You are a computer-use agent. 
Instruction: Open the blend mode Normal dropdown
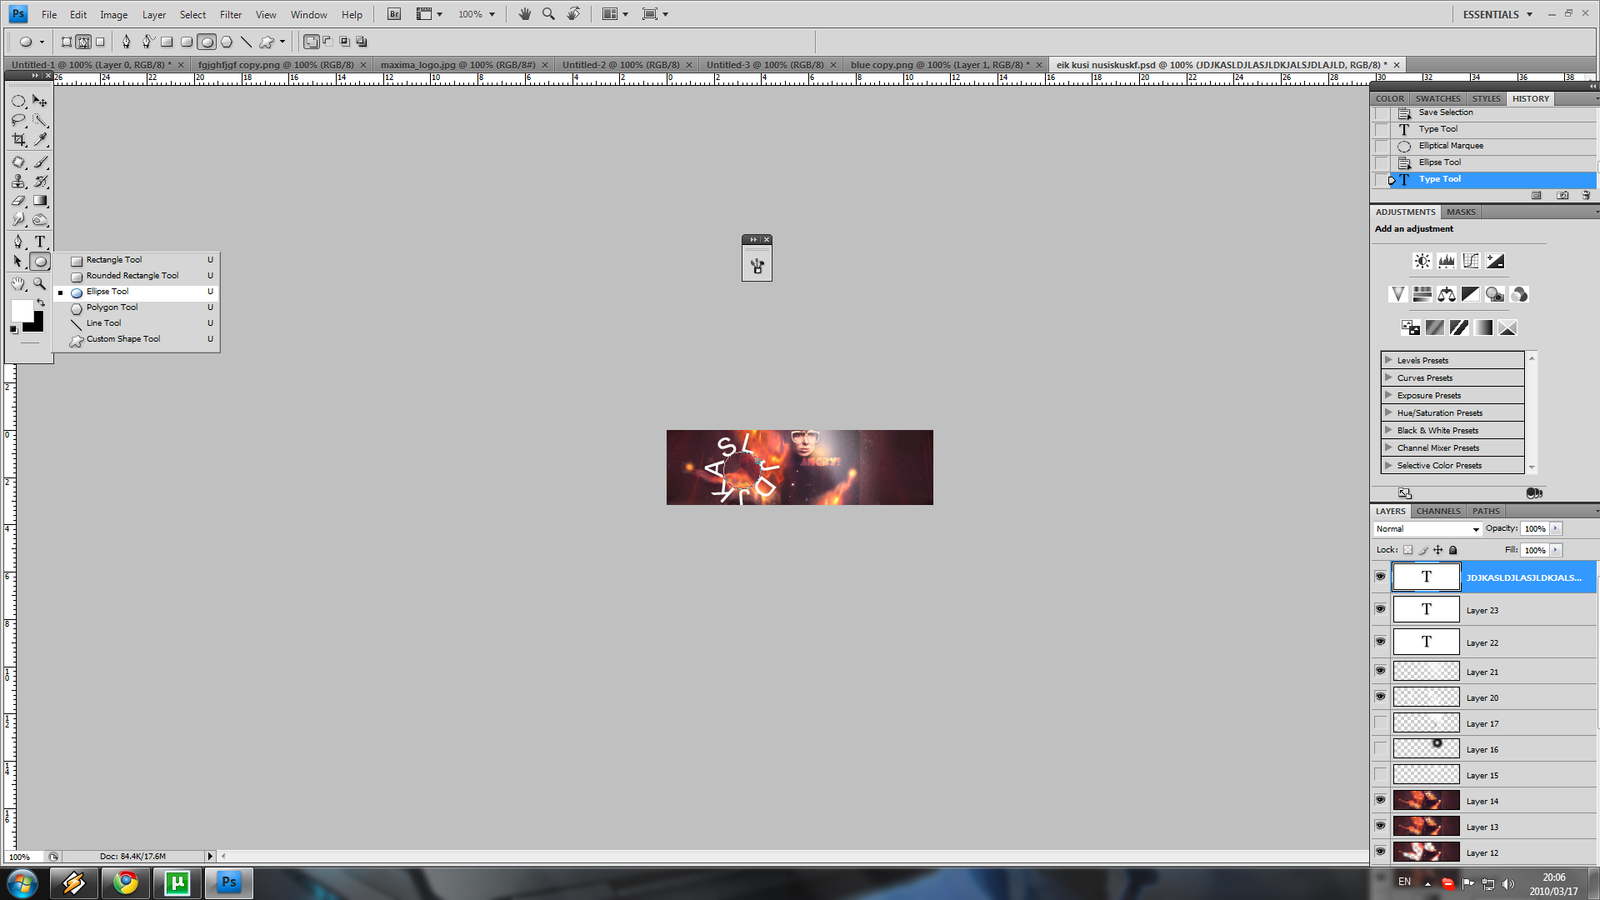point(1427,529)
